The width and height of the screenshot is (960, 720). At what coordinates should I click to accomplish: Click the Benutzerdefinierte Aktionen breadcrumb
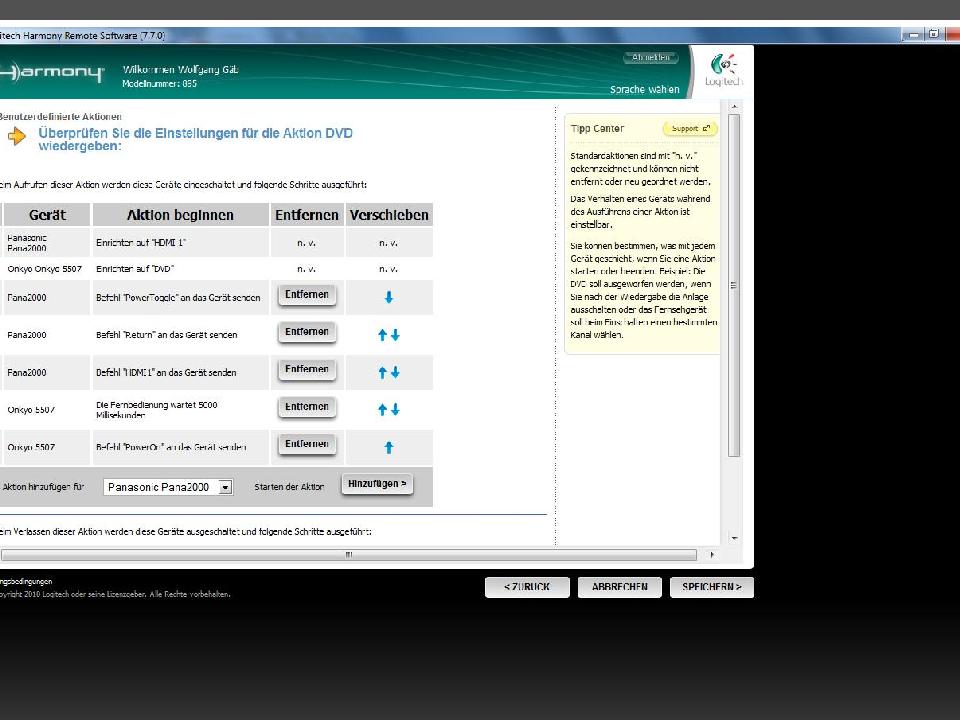click(x=60, y=116)
